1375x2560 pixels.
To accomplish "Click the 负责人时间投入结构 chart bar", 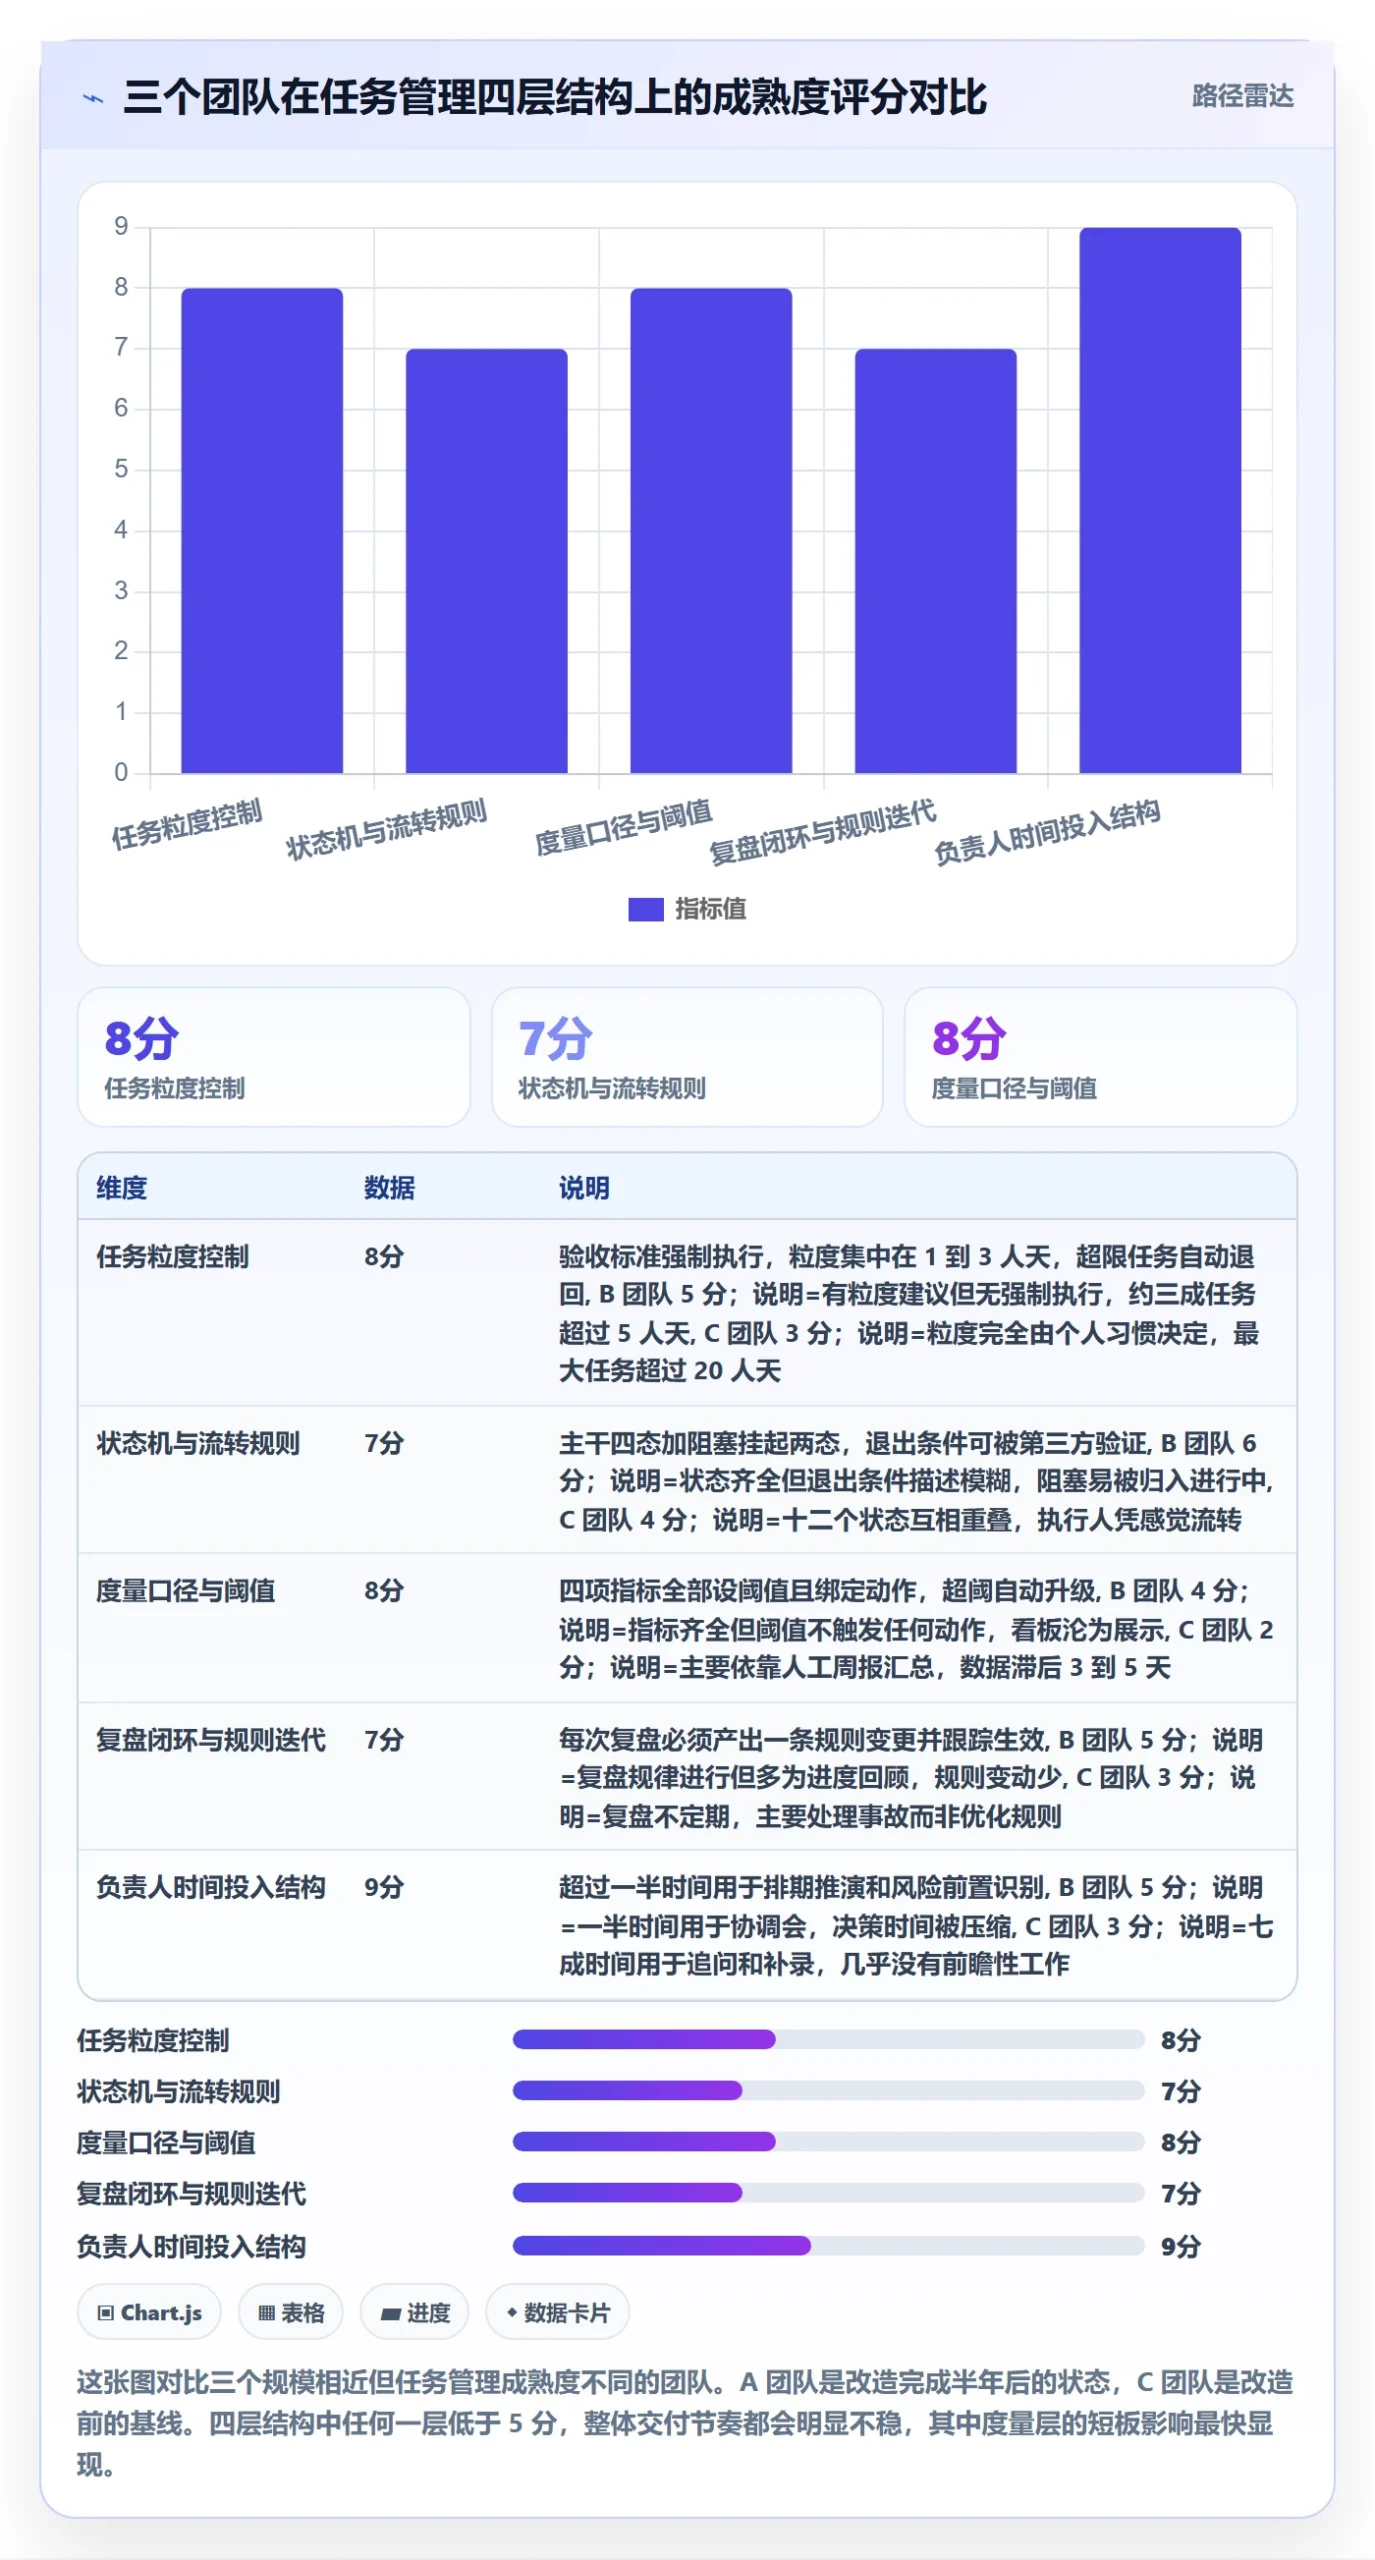I will 1160,500.
